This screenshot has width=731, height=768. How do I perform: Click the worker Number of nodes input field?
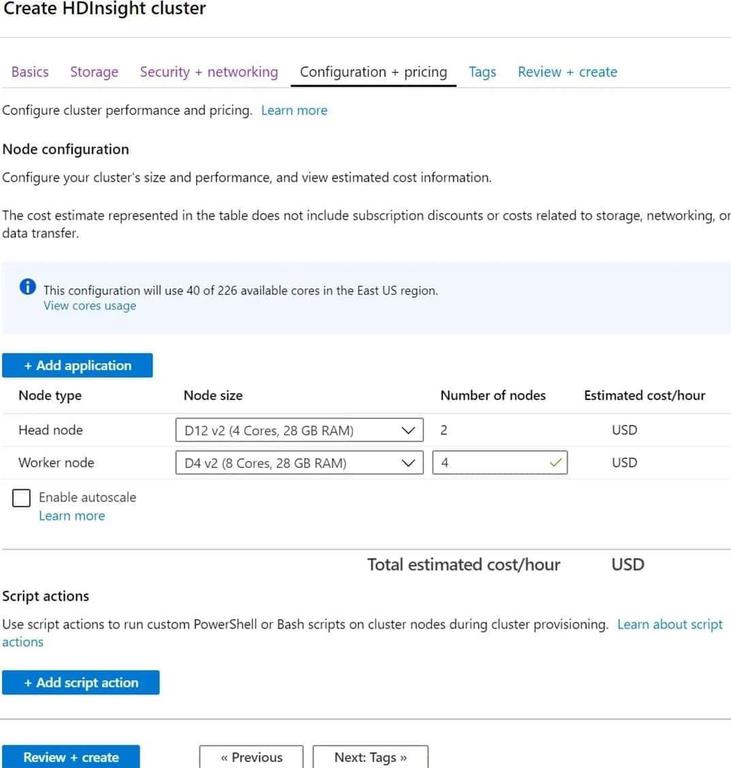point(500,462)
